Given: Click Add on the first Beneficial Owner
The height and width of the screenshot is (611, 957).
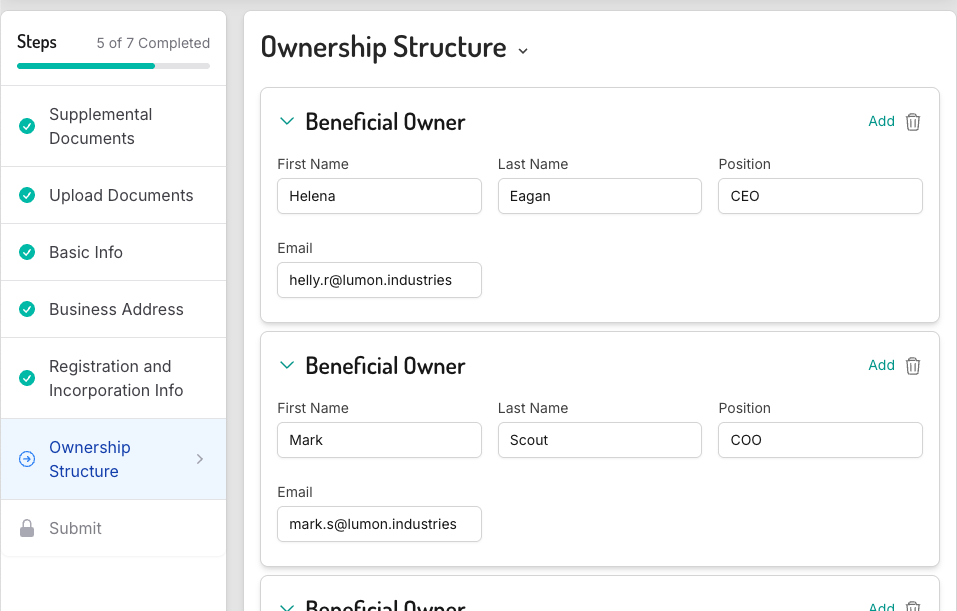Looking at the screenshot, I should click(881, 121).
